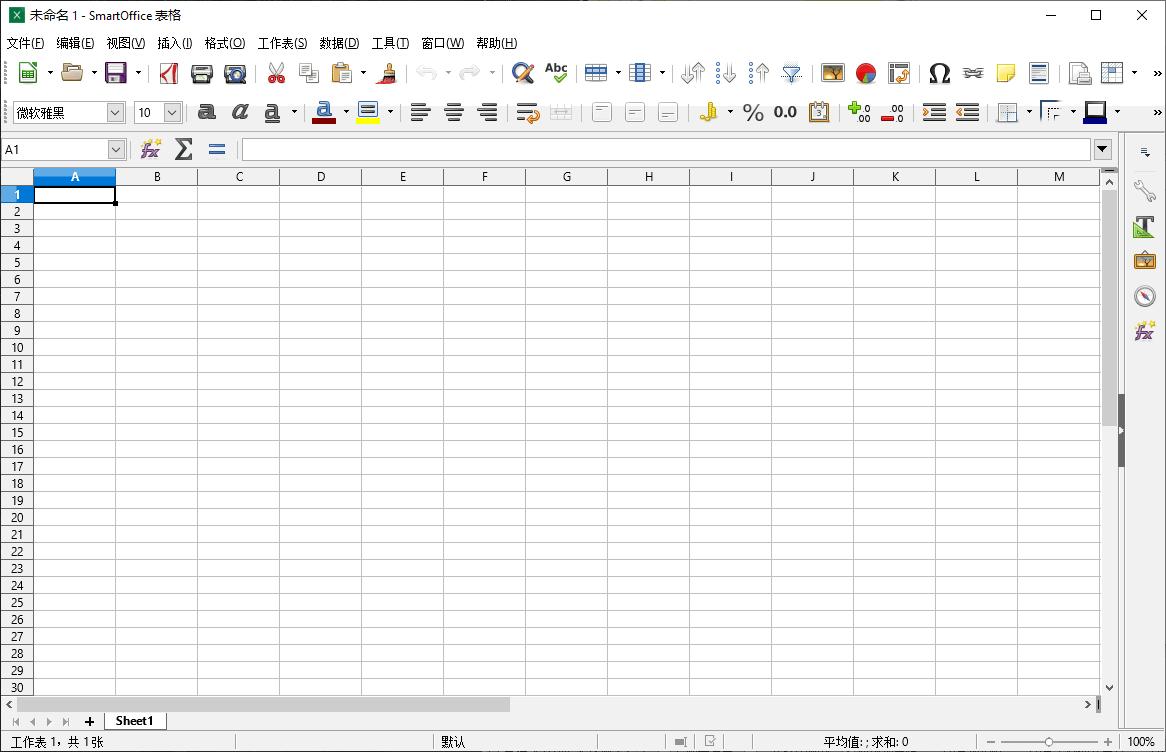
Task: Insert a chart with pie icon
Action: click(866, 73)
